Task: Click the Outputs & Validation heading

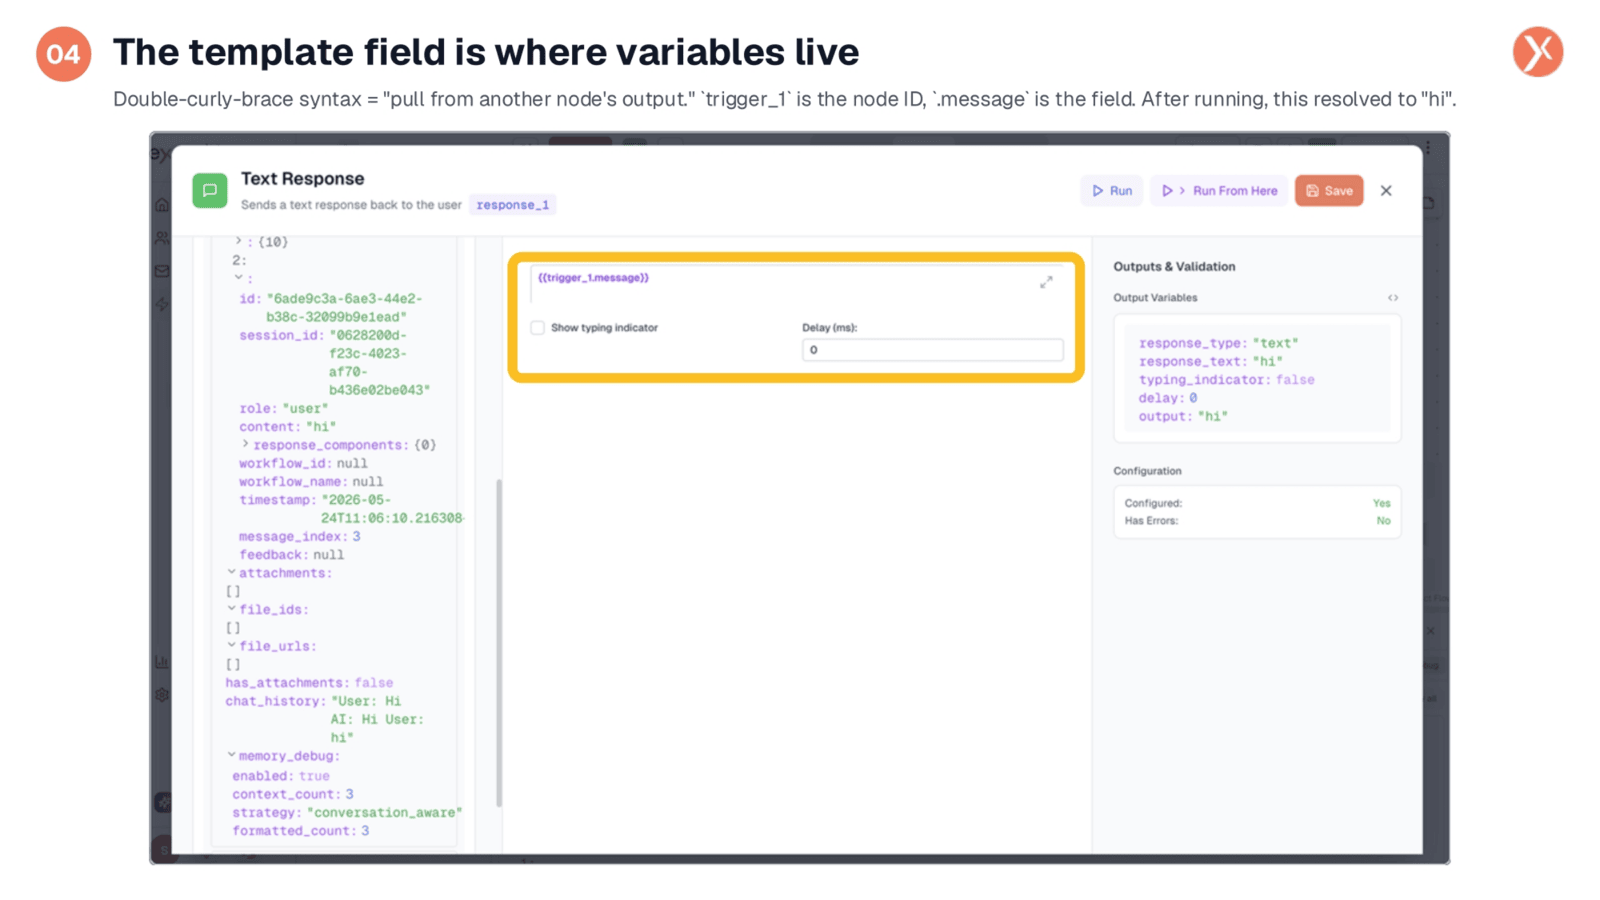Action: (x=1174, y=267)
